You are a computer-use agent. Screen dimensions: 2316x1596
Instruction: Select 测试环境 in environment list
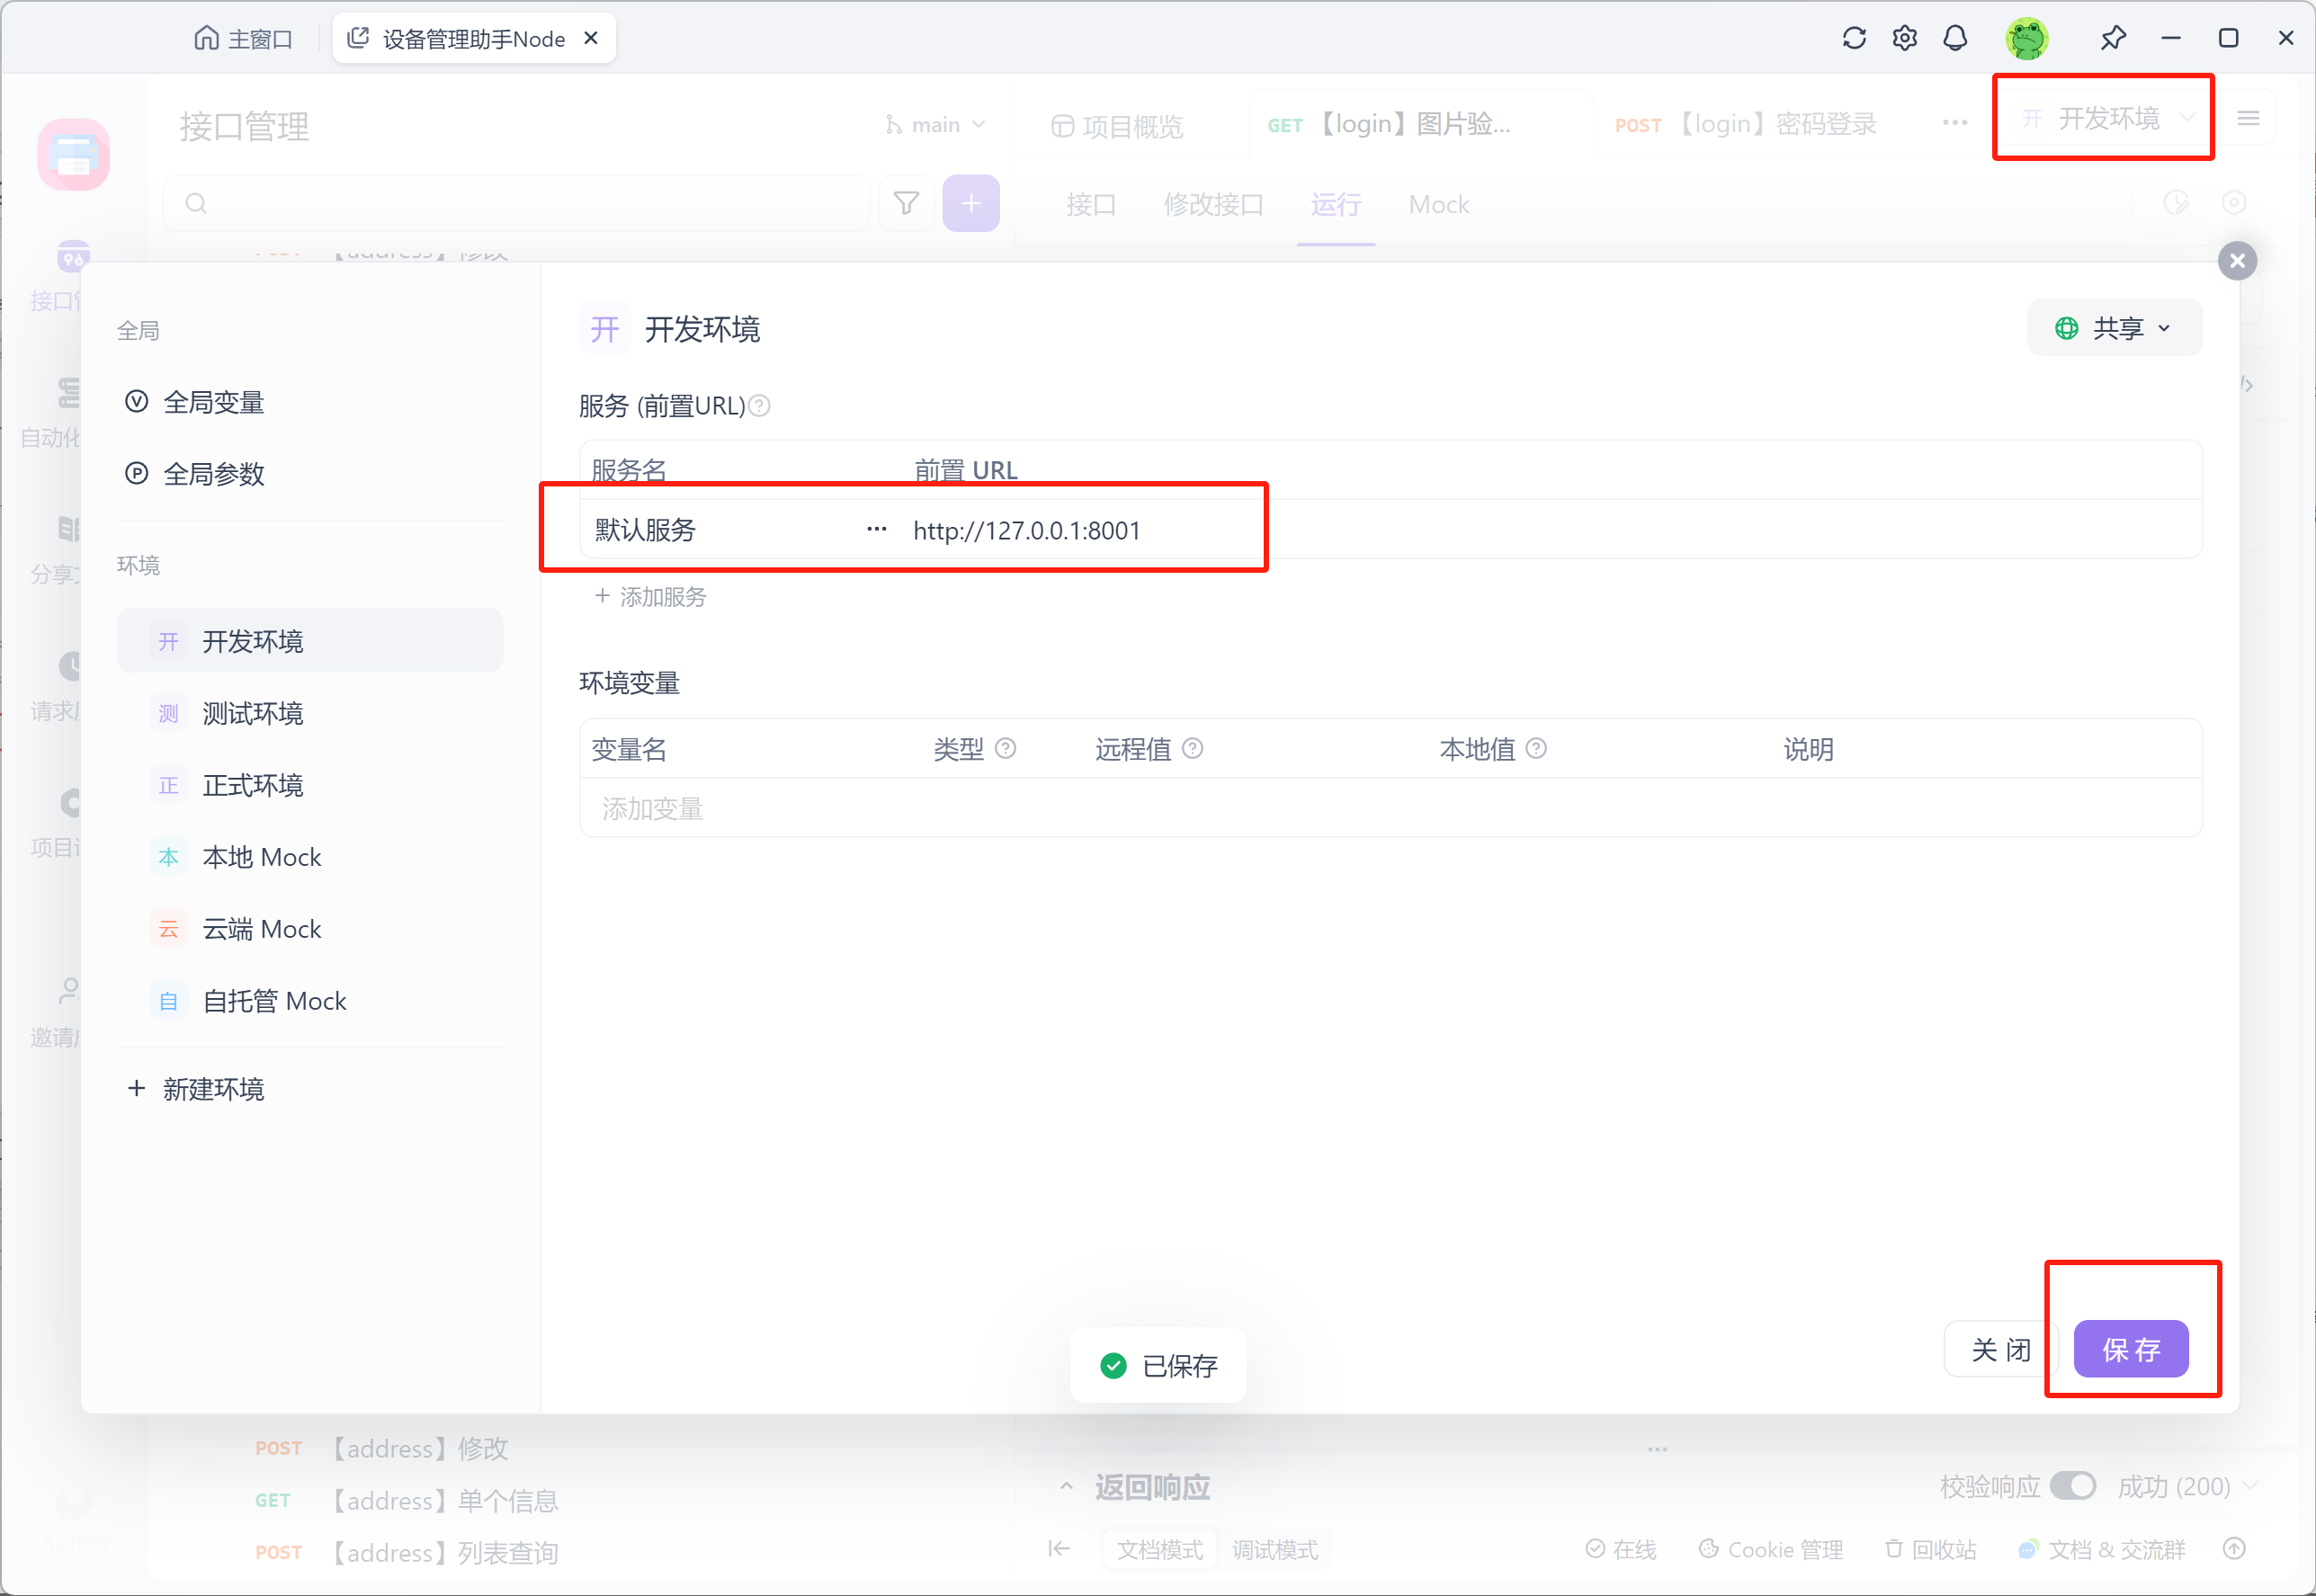coord(253,713)
